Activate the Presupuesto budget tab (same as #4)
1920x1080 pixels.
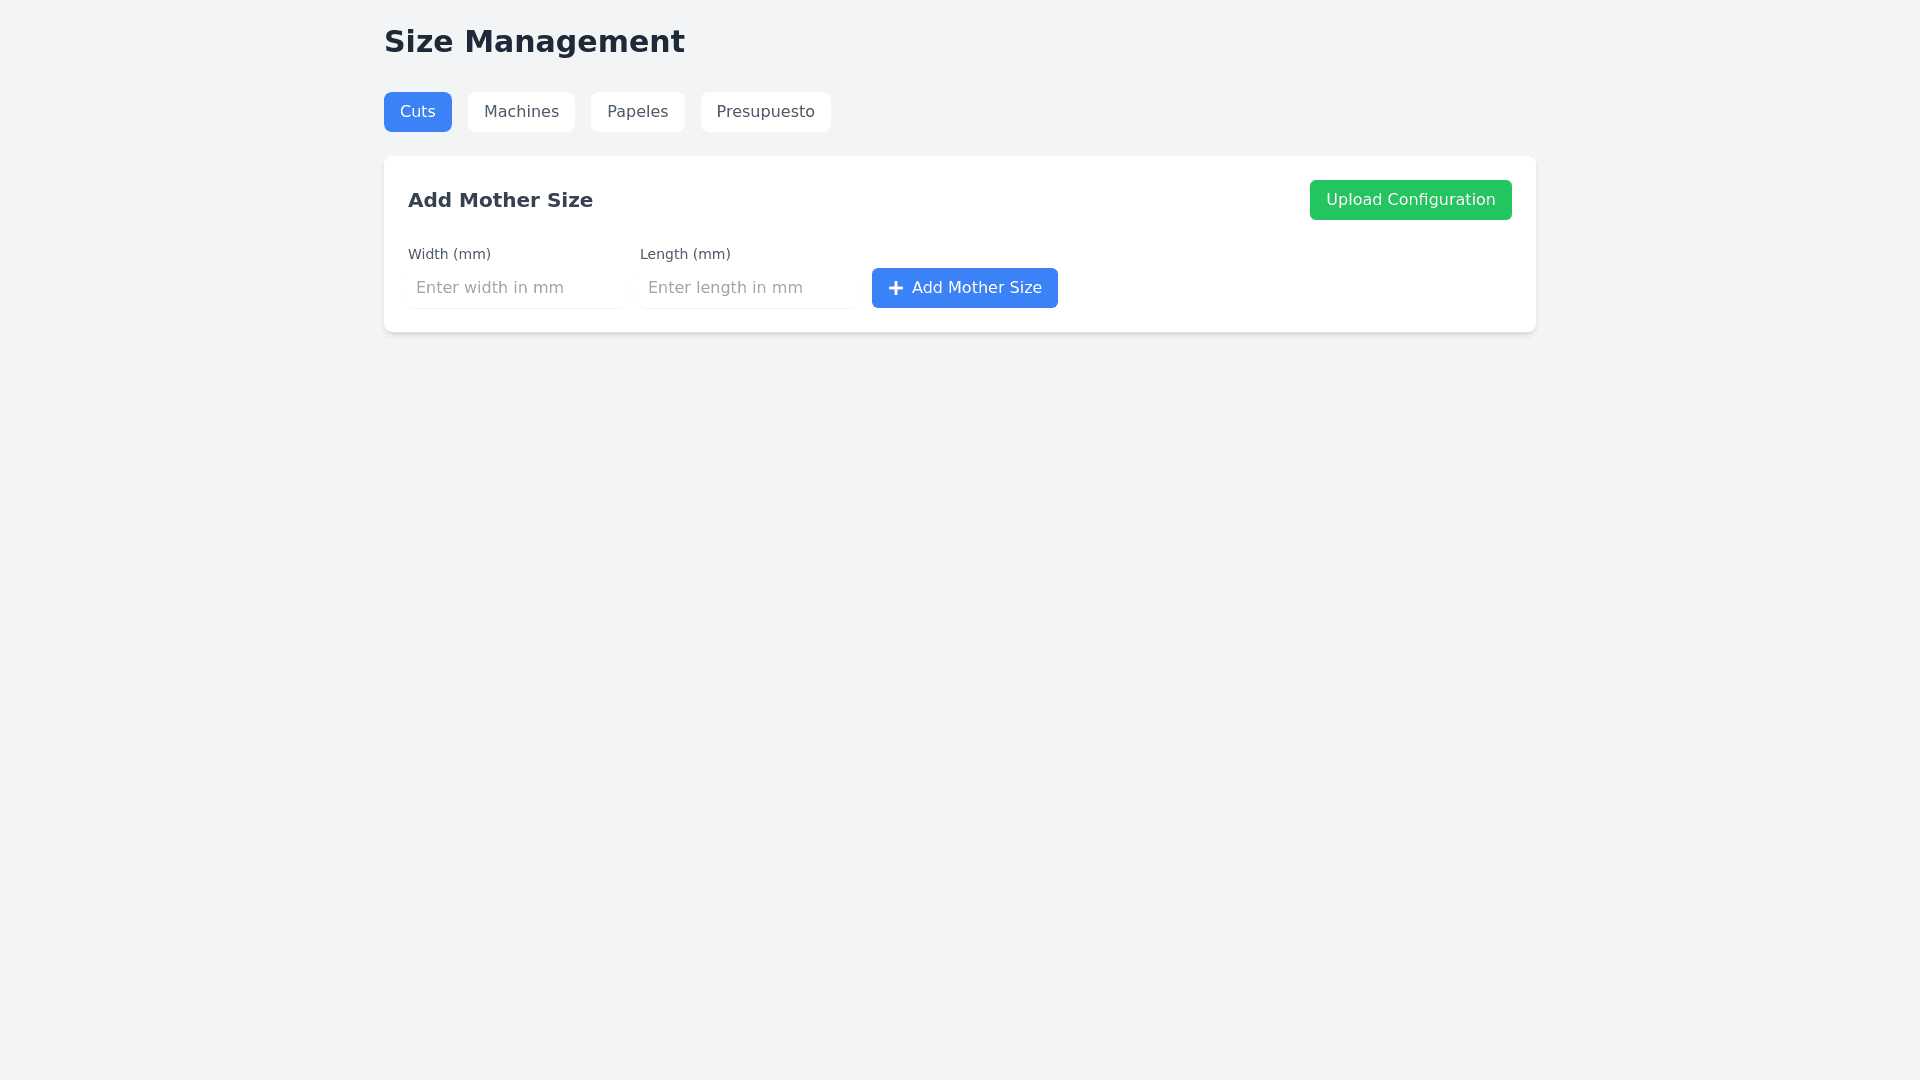[765, 112]
